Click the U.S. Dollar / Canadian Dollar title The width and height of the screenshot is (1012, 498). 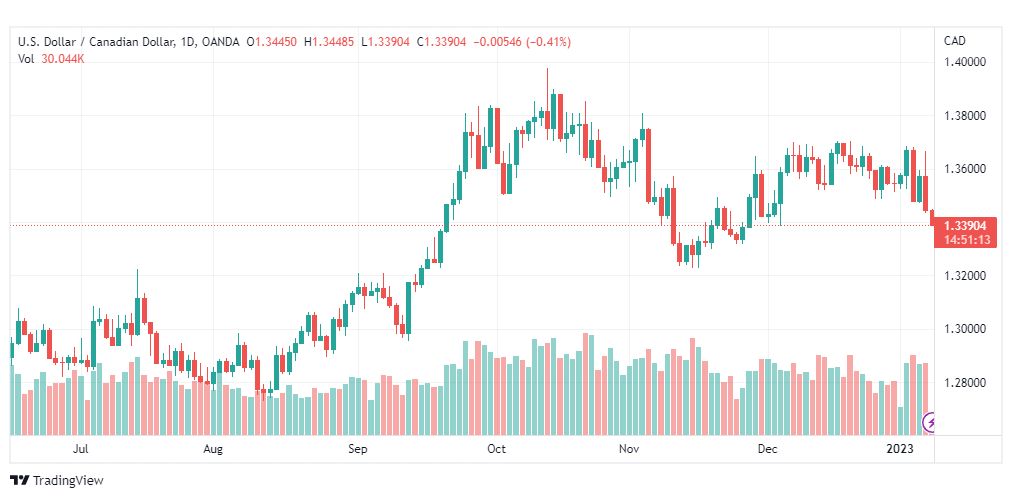pyautogui.click(x=96, y=42)
